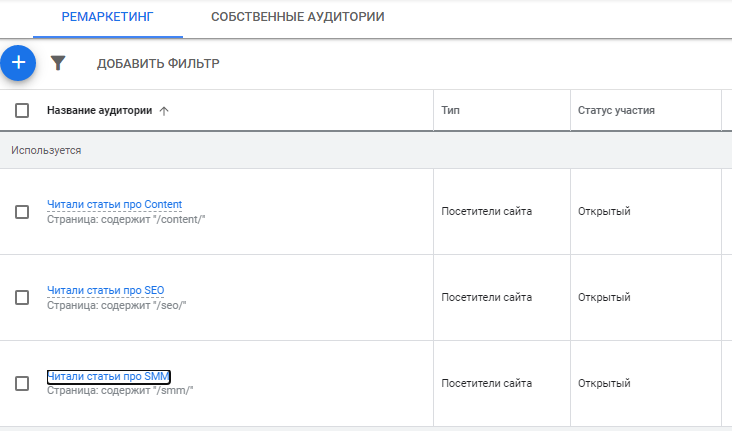732x431 pixels.
Task: Click the sort arrow beside Название аудитории
Action: (164, 111)
